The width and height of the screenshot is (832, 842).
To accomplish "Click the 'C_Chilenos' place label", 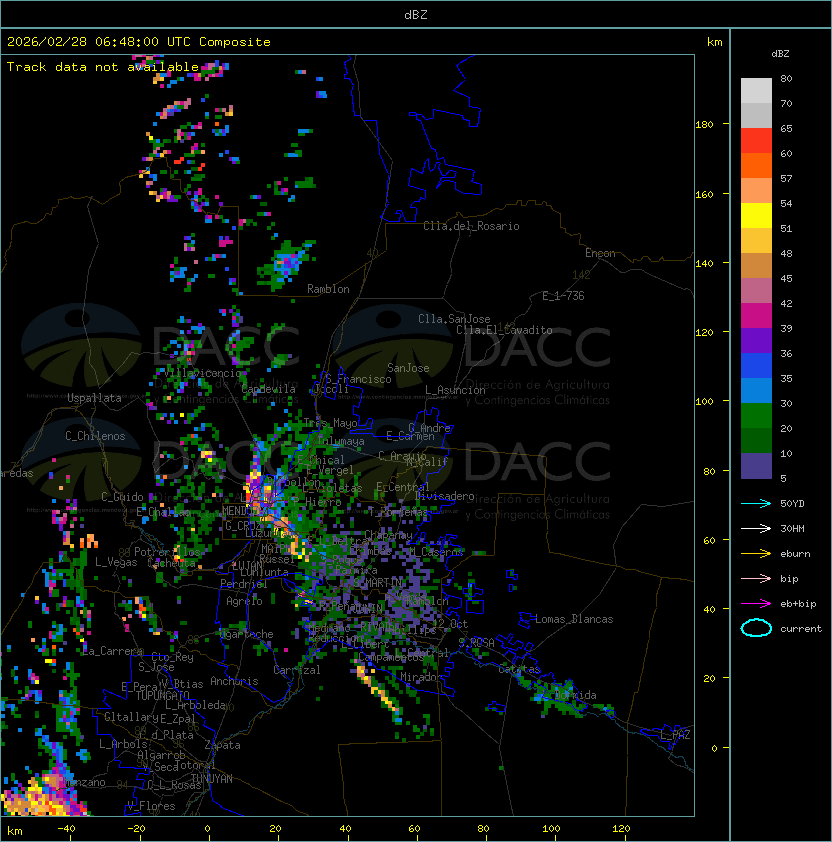I will point(95,436).
